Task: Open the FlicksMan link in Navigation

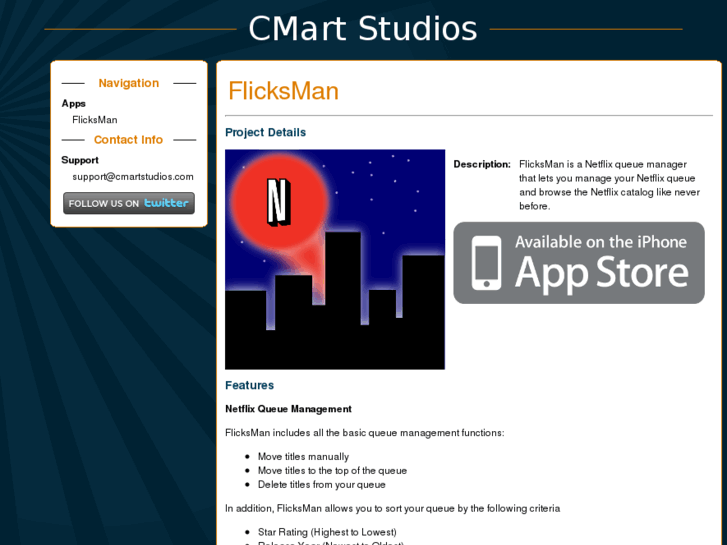Action: (x=95, y=120)
